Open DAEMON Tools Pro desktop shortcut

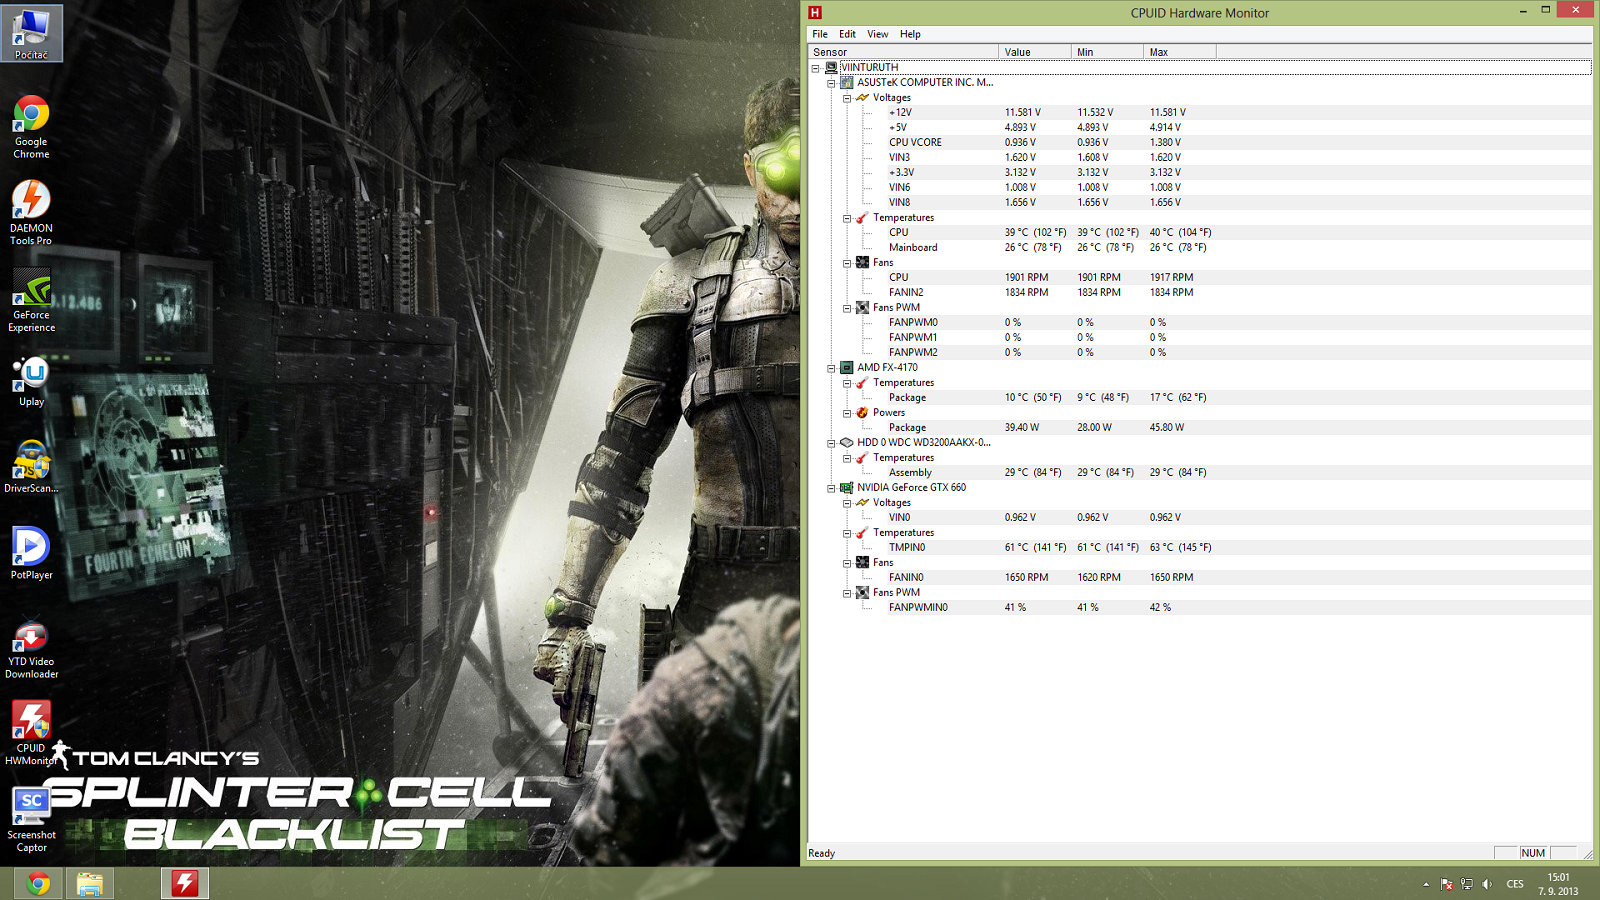coord(31,213)
